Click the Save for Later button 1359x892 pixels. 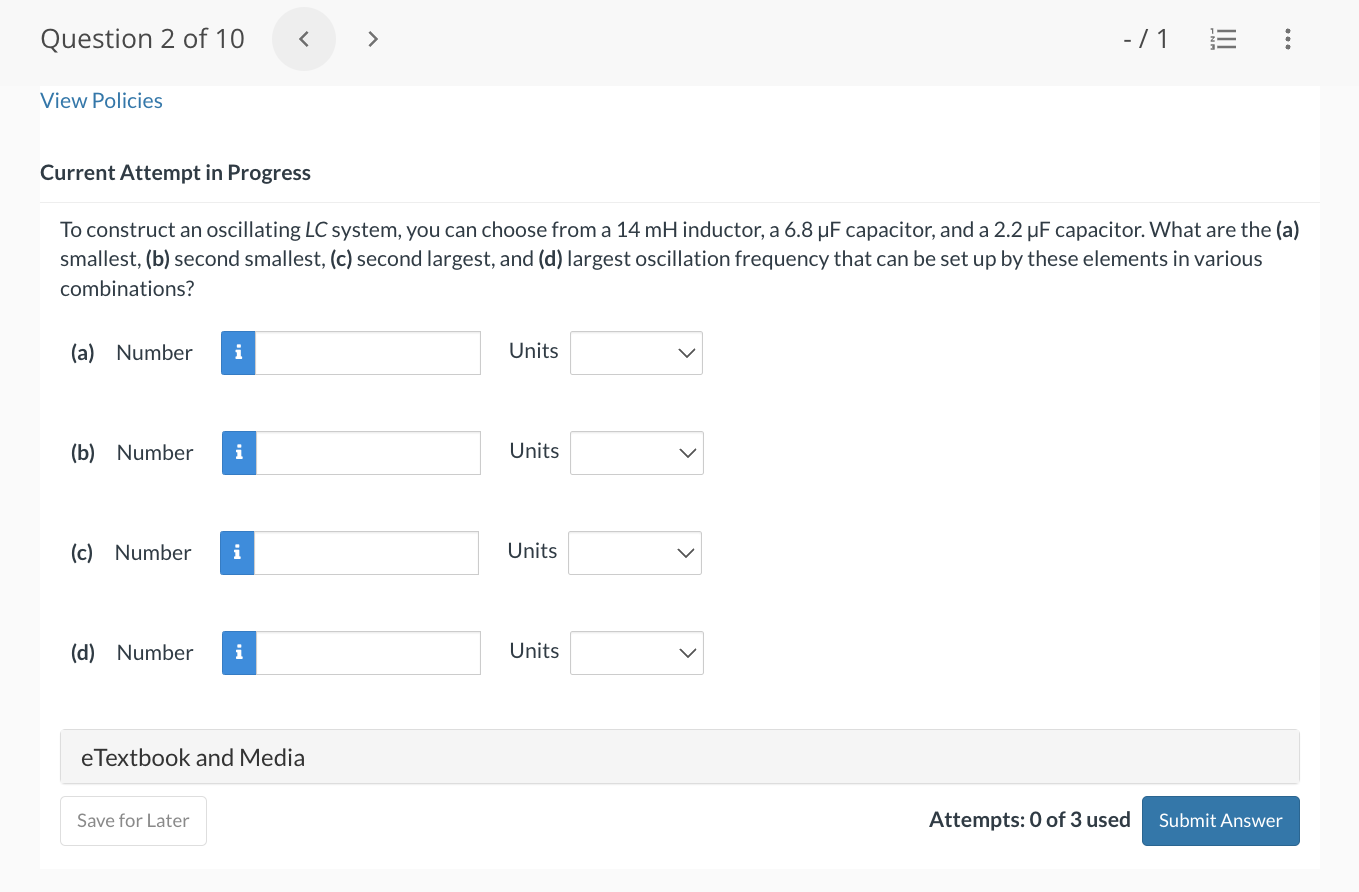click(x=133, y=821)
